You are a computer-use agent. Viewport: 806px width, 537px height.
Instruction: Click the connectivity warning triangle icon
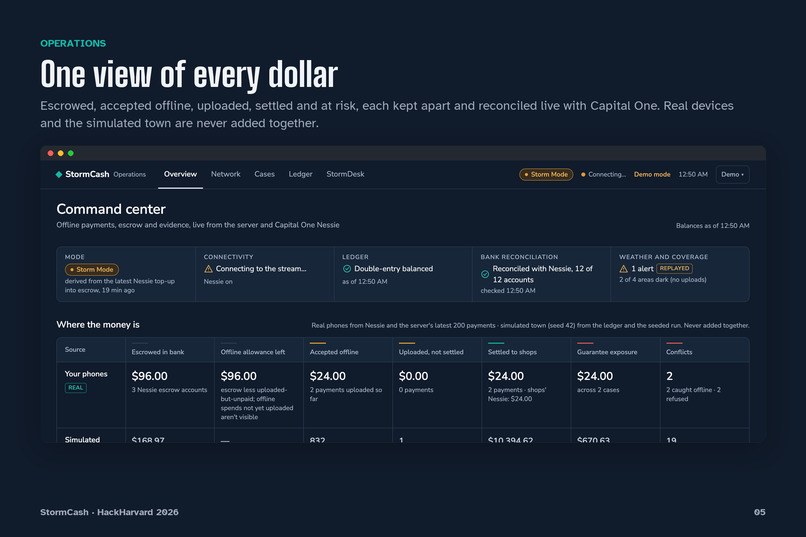pos(208,269)
